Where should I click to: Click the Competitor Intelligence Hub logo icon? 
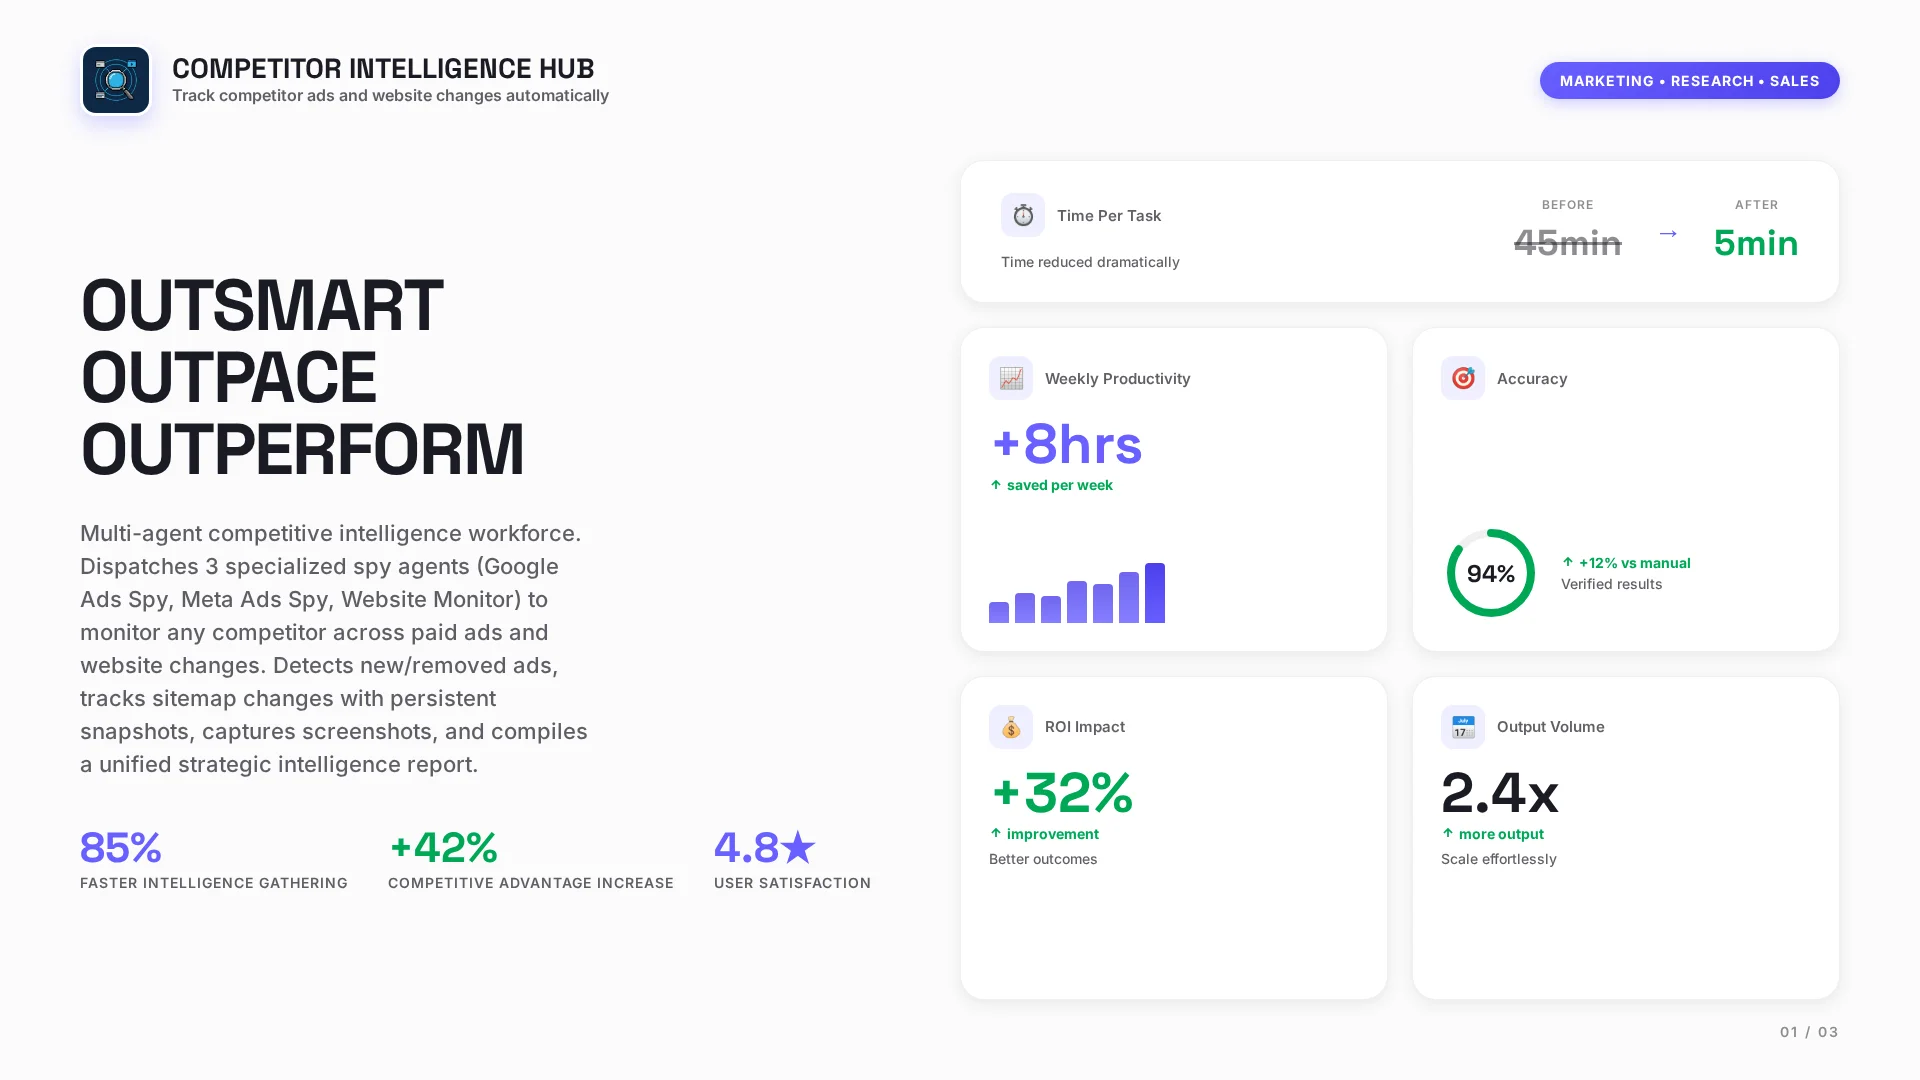coord(116,80)
